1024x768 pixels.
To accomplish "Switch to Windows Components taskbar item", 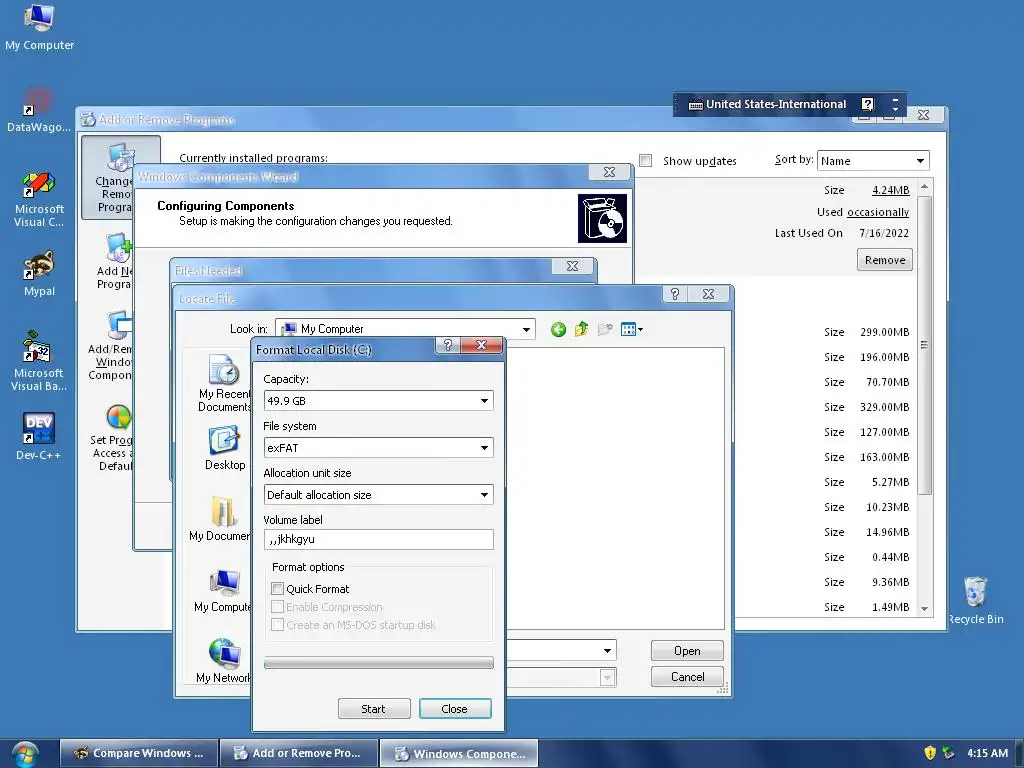I will point(459,753).
